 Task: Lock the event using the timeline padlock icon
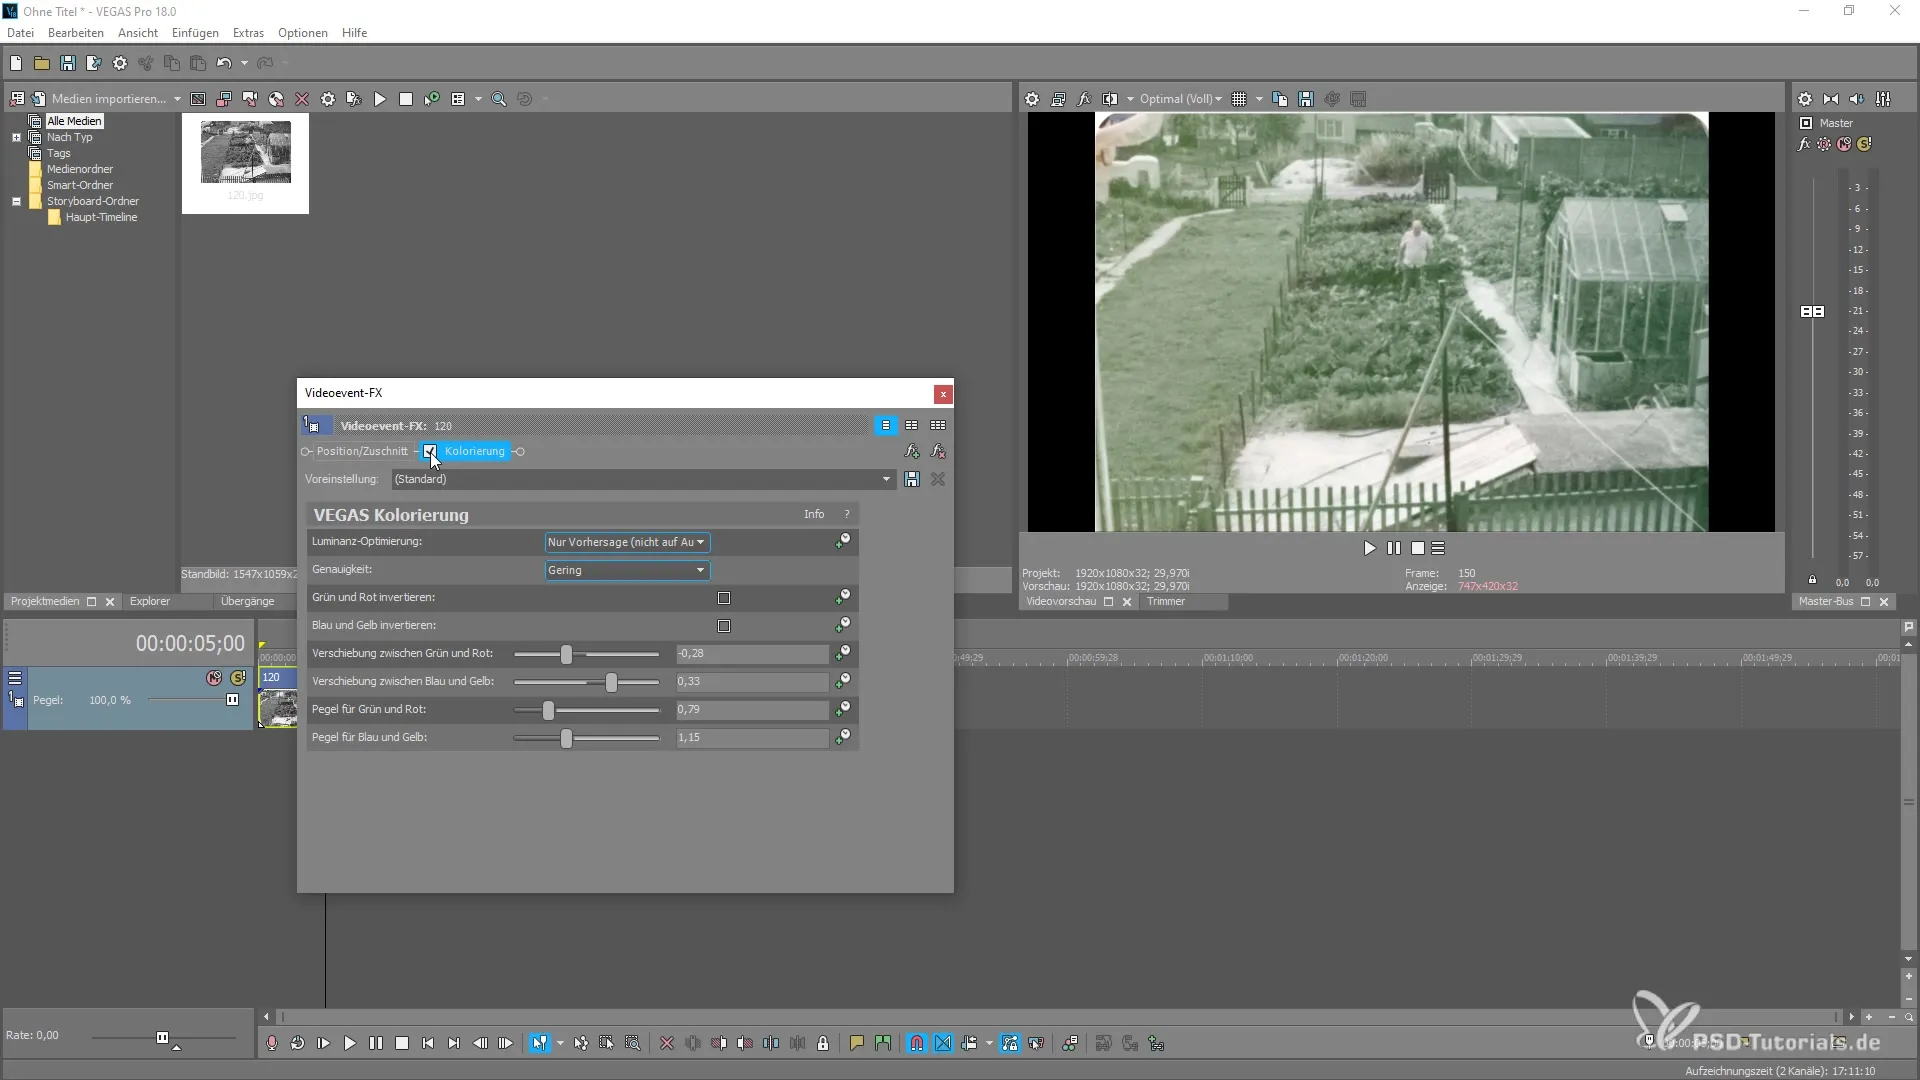[x=823, y=1043]
